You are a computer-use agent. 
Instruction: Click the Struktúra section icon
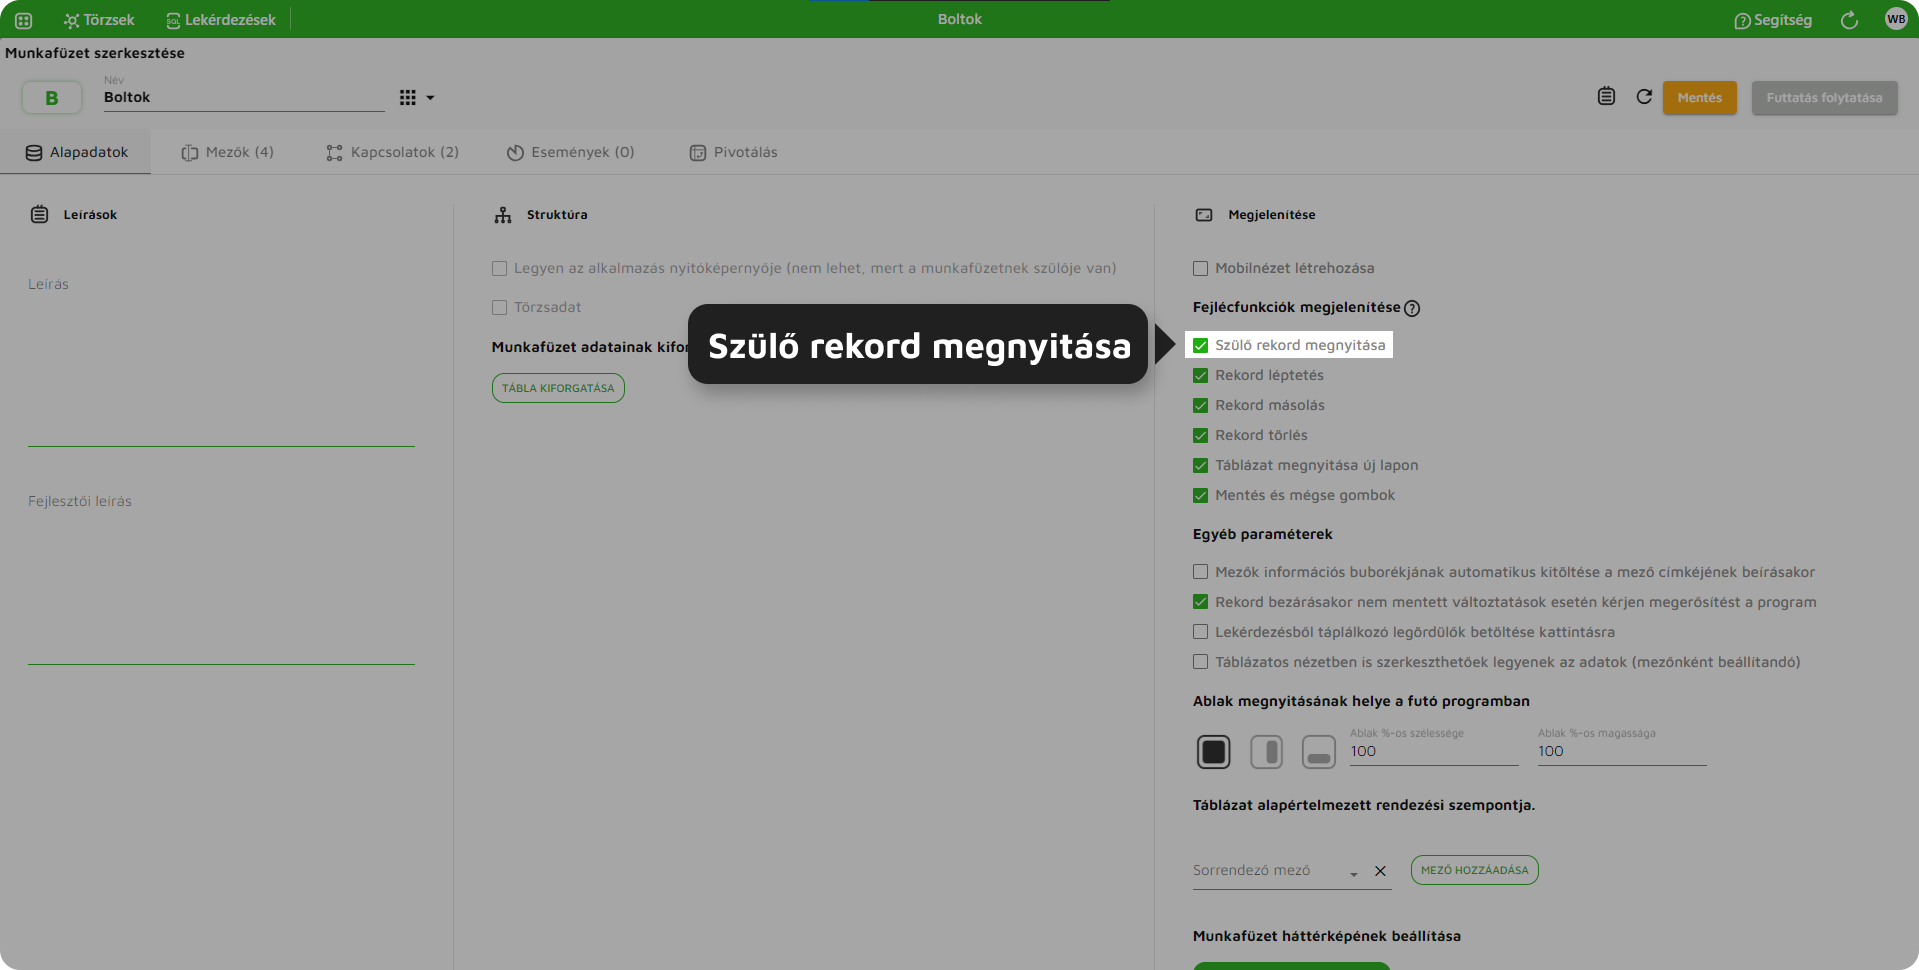(503, 214)
